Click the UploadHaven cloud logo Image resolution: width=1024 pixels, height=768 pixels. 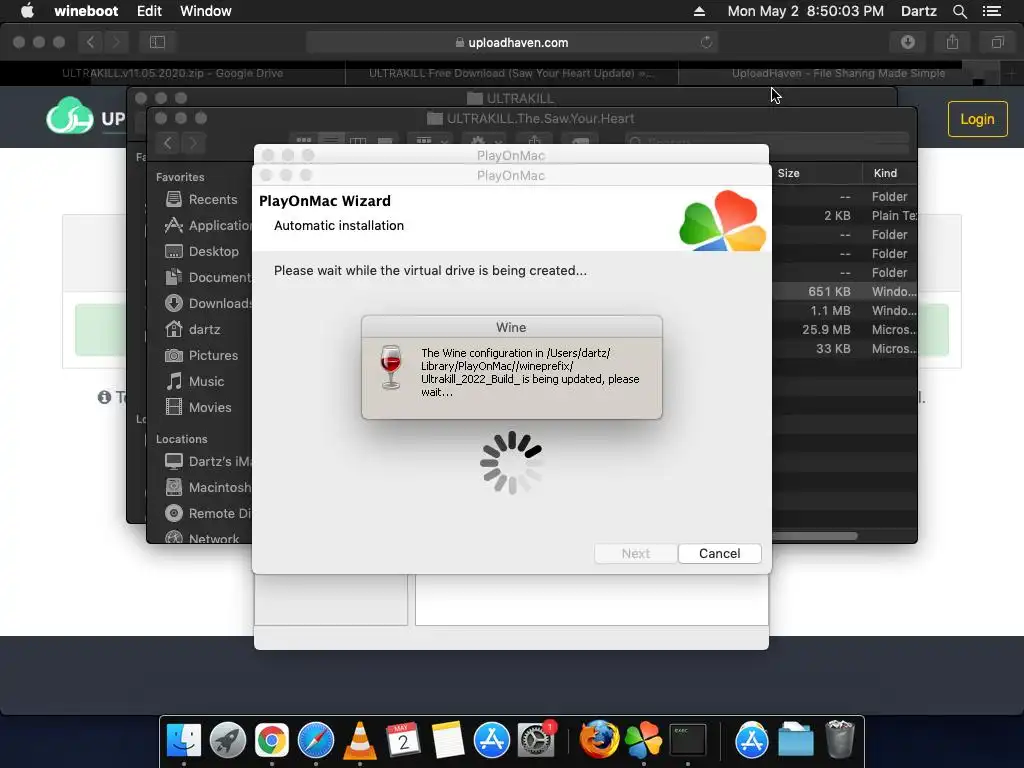70,116
